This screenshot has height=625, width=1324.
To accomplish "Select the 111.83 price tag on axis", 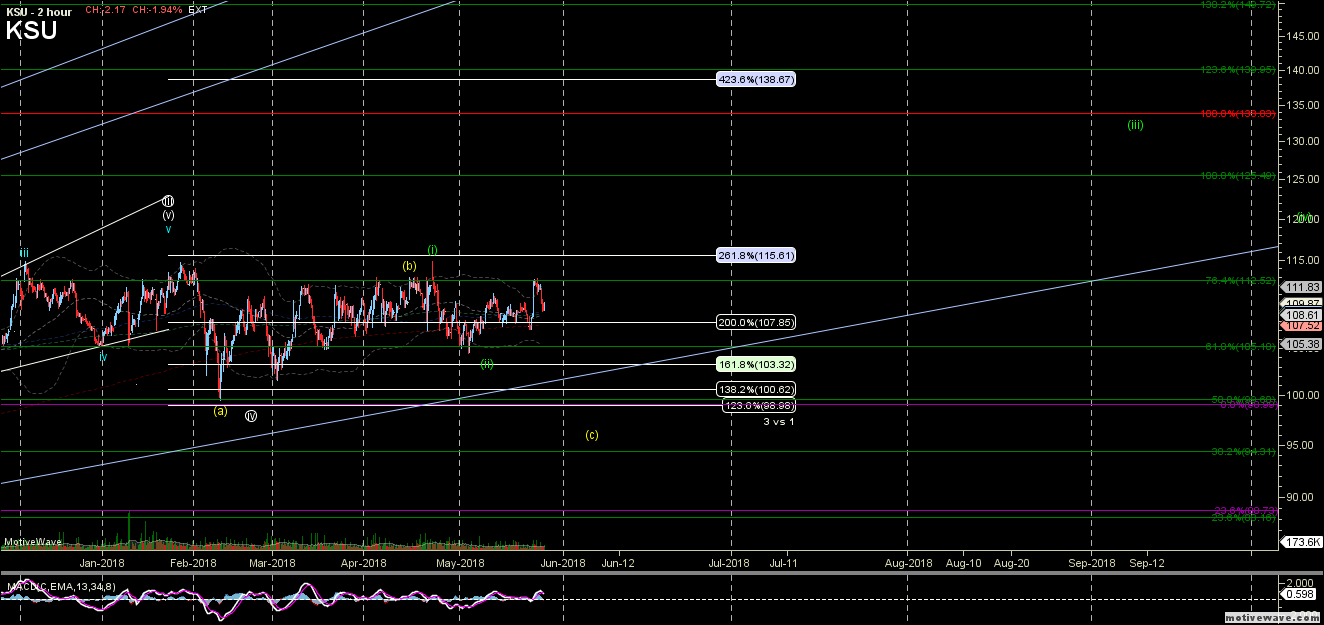I will click(1302, 287).
